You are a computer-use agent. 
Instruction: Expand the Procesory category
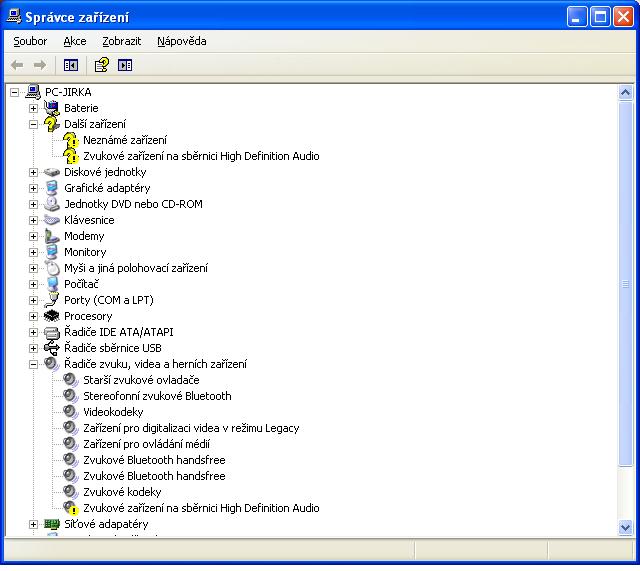[33, 316]
